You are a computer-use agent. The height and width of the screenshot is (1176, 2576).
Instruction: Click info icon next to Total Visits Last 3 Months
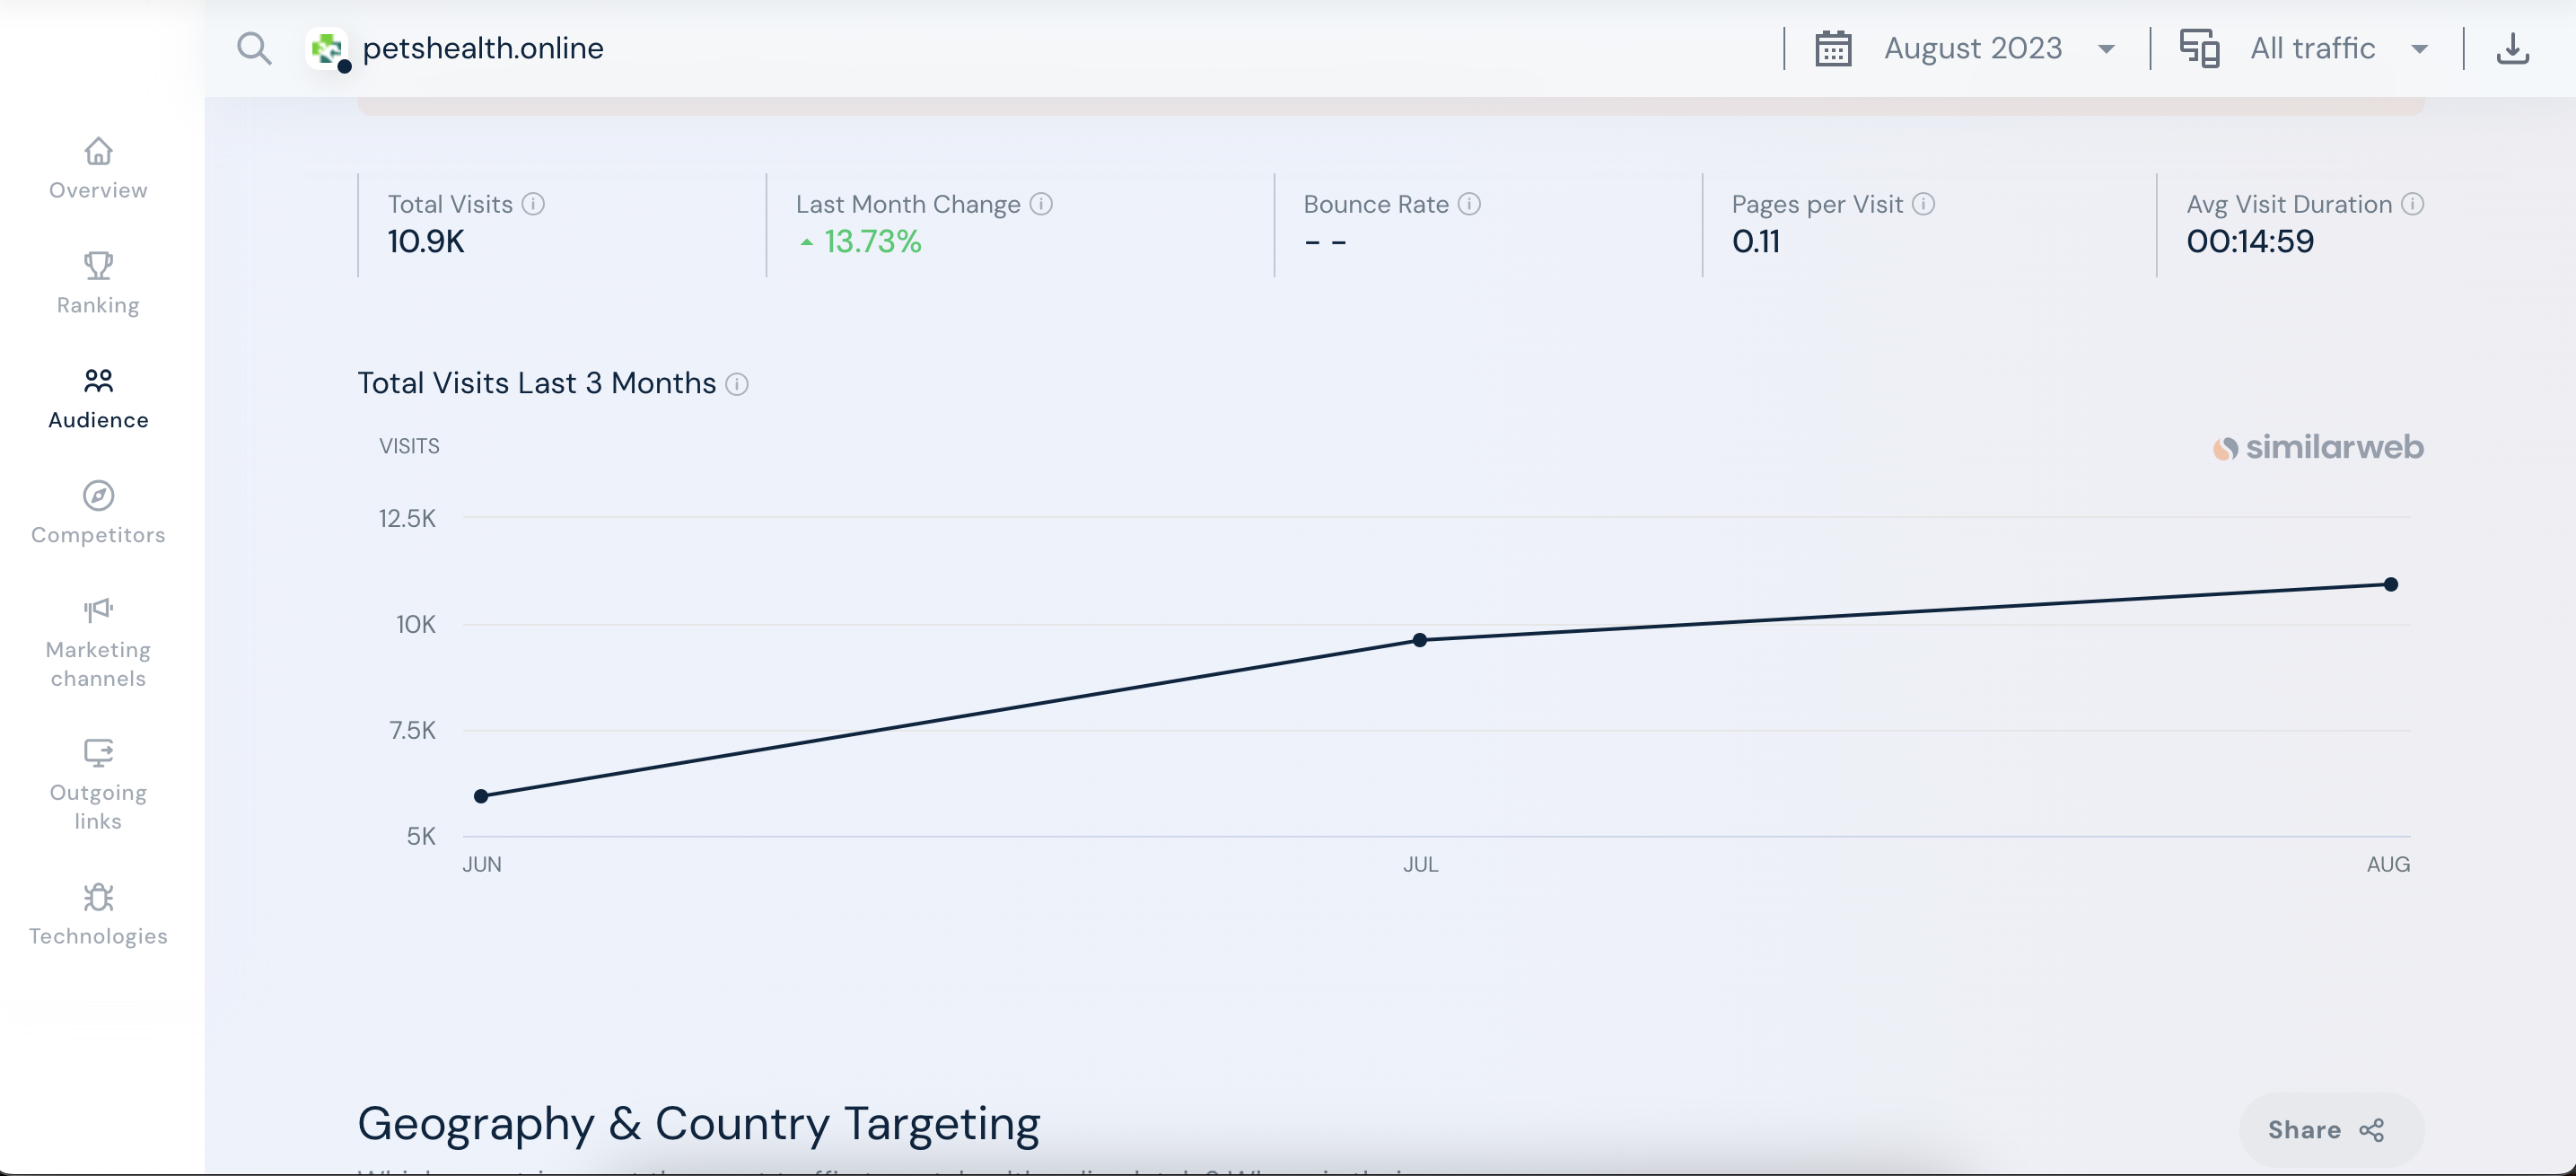coord(737,384)
